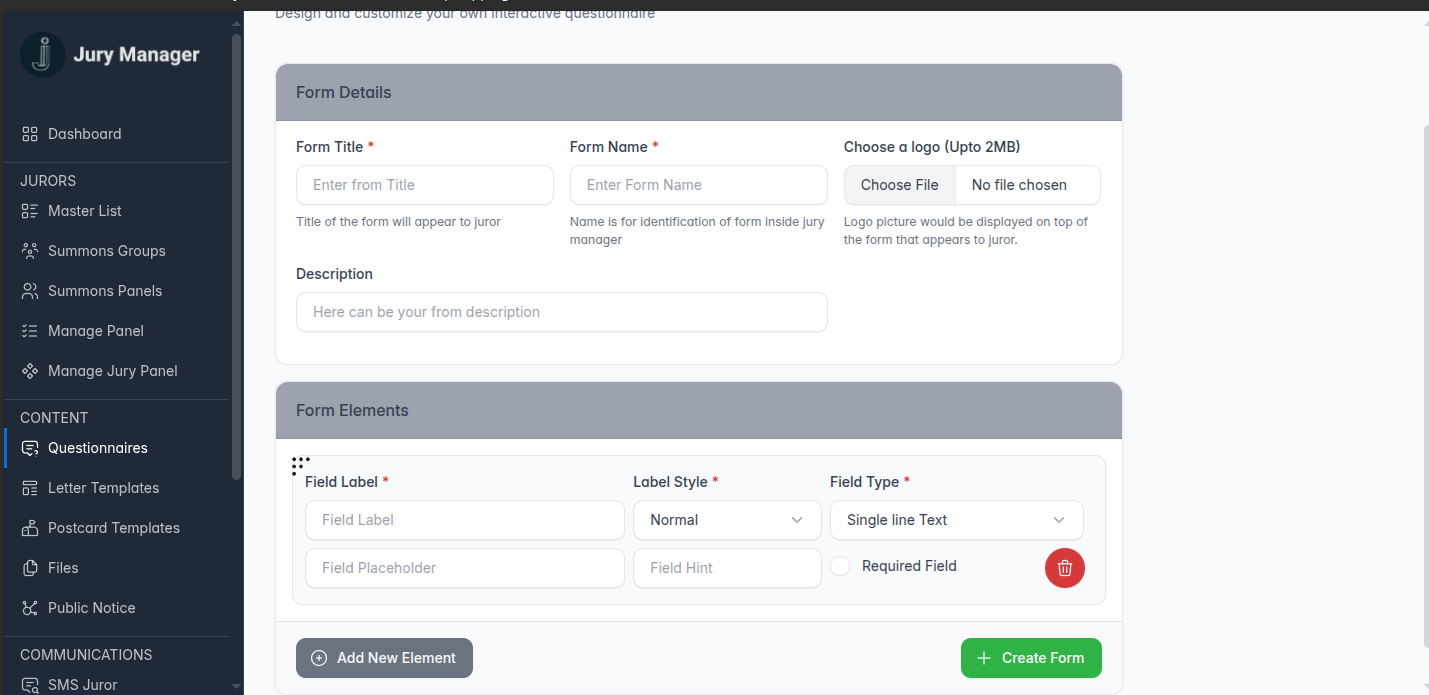Select SMS Juror under Communications
The width and height of the screenshot is (1429, 695).
click(x=31, y=684)
